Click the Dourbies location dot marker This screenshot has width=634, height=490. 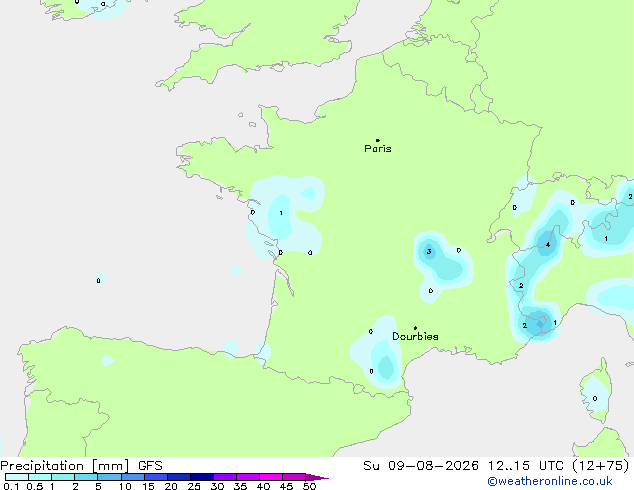tap(415, 328)
